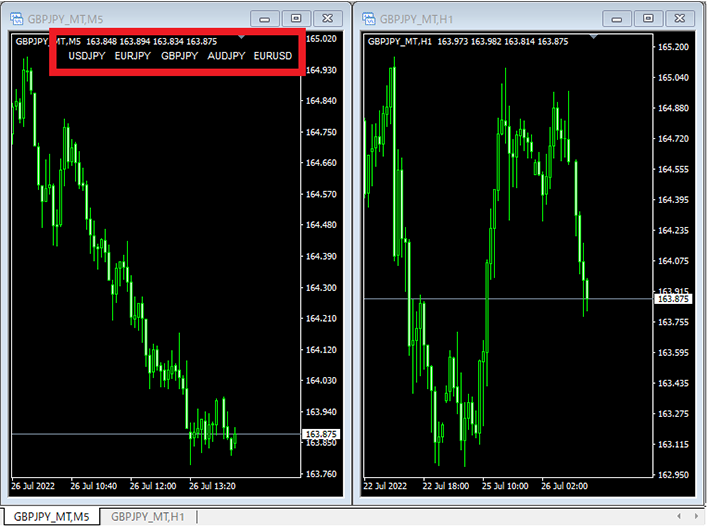
Task: Click the 164.840 price level on the M5 scale
Action: click(x=321, y=101)
